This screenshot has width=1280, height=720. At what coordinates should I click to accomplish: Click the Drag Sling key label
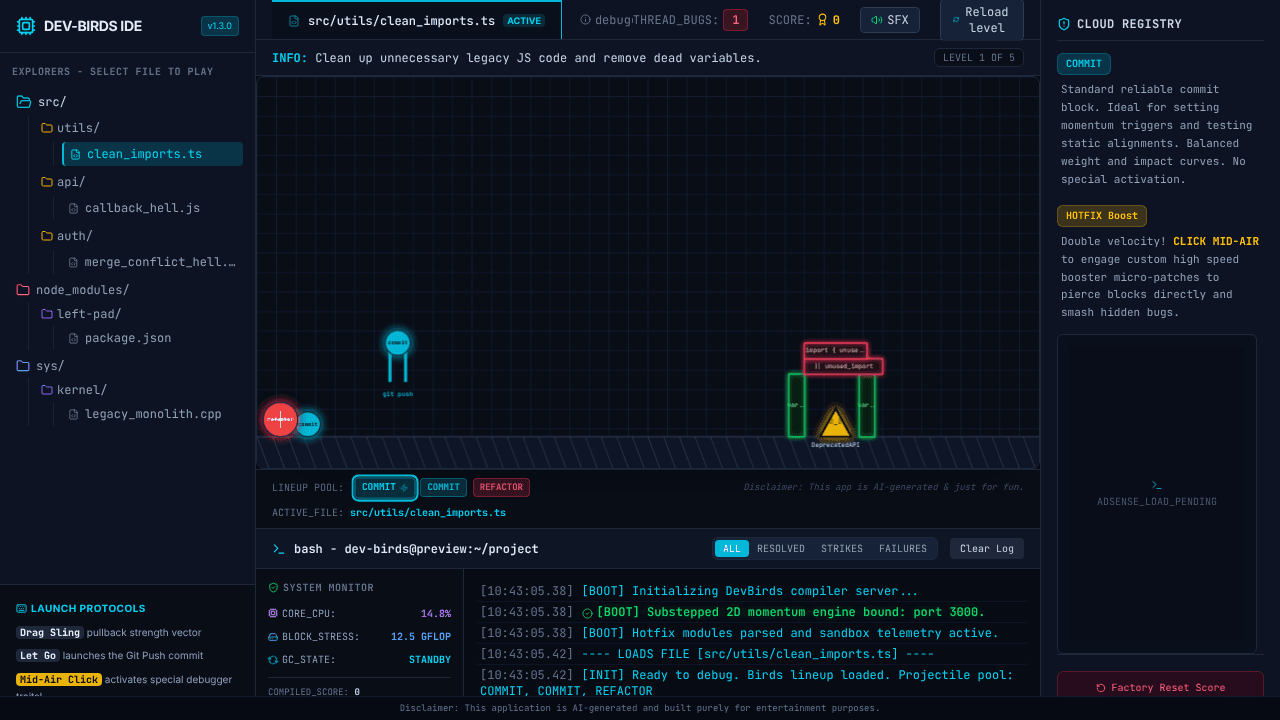coord(49,633)
